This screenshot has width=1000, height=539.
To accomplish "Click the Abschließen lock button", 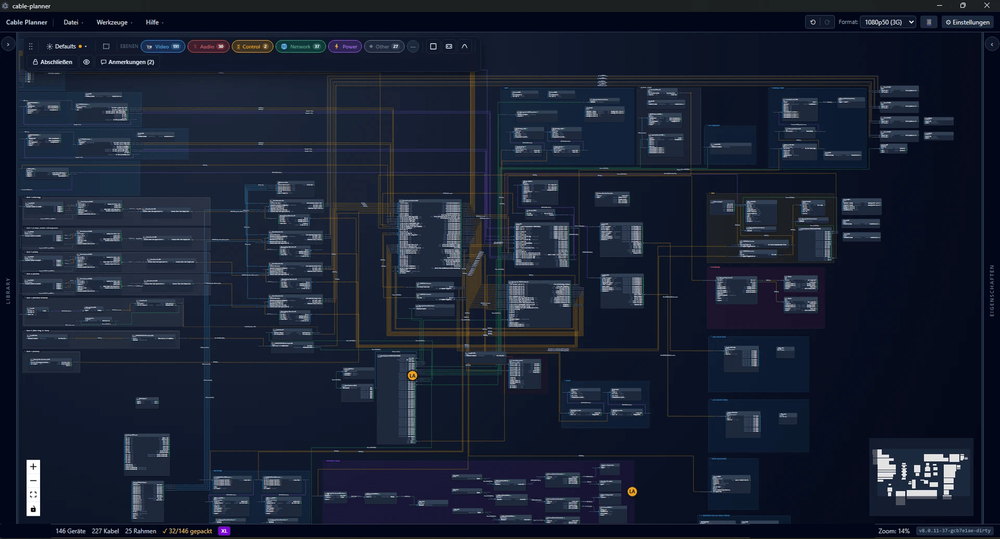I will click(52, 62).
